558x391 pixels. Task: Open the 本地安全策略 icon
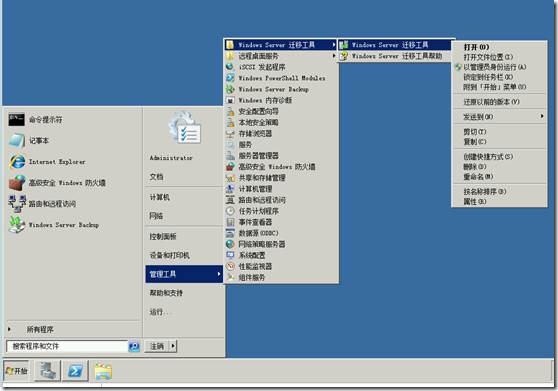point(230,122)
